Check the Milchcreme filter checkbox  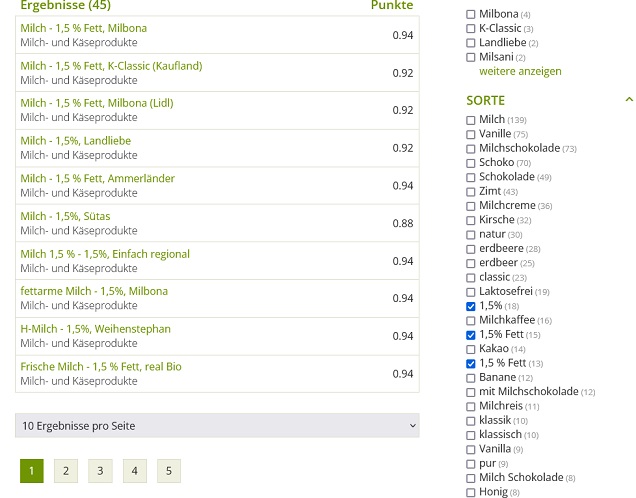coord(471,206)
